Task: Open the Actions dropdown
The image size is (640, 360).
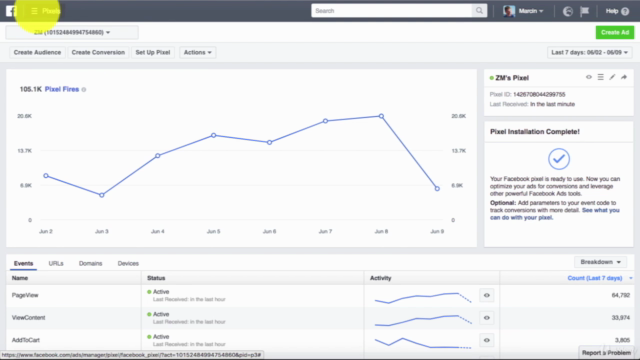Action: pos(198,52)
